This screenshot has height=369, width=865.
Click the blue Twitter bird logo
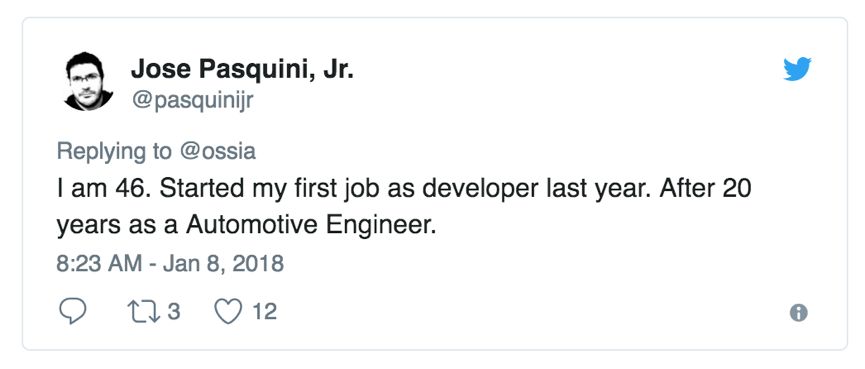pyautogui.click(x=797, y=69)
